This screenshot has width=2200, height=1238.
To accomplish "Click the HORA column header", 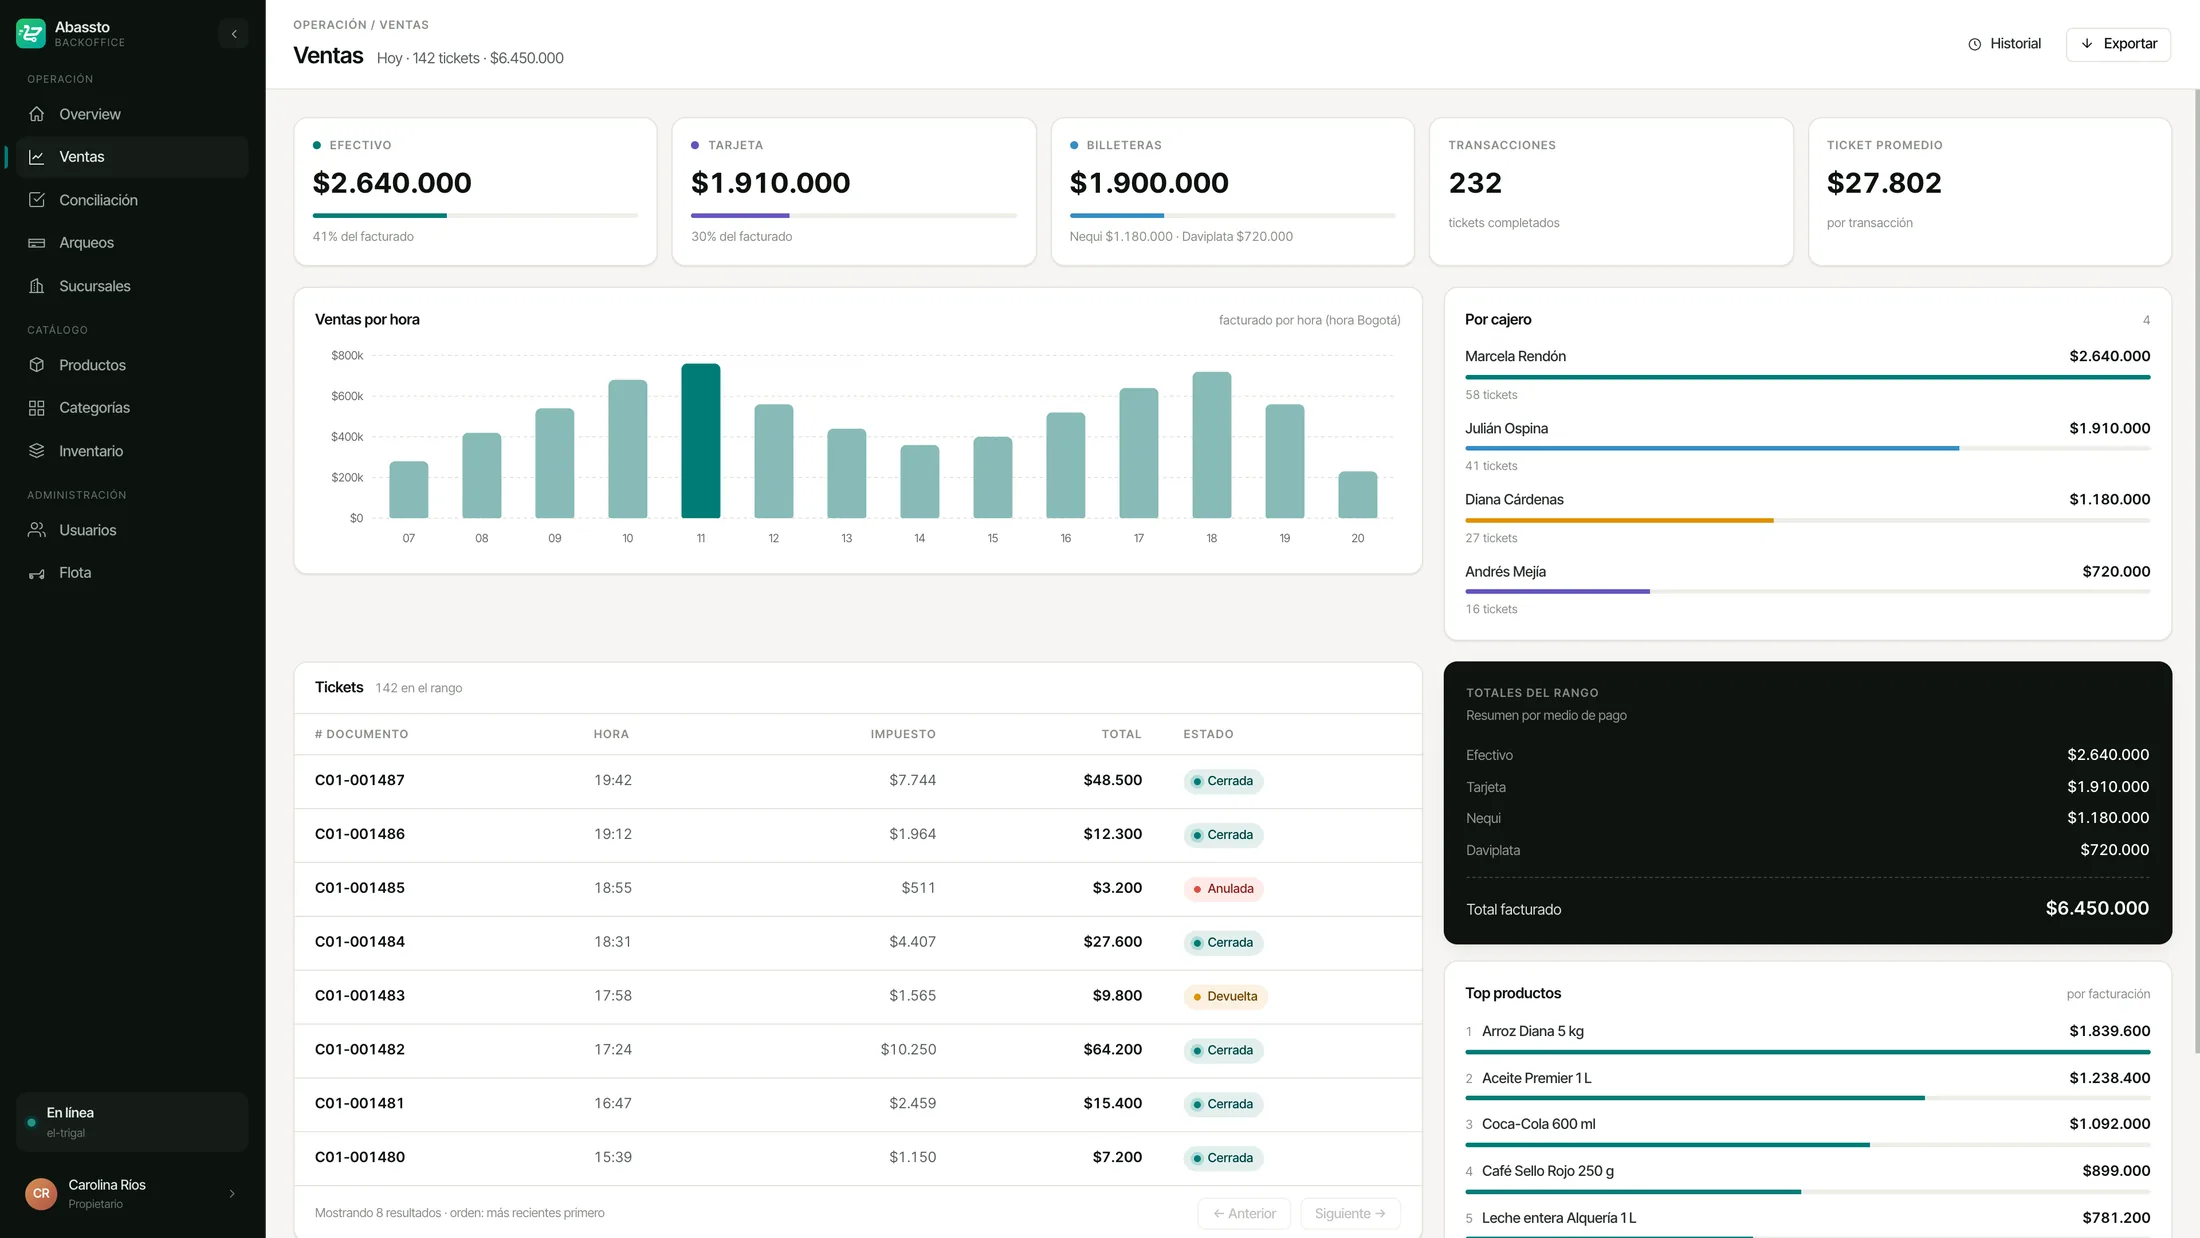I will tap(611, 734).
